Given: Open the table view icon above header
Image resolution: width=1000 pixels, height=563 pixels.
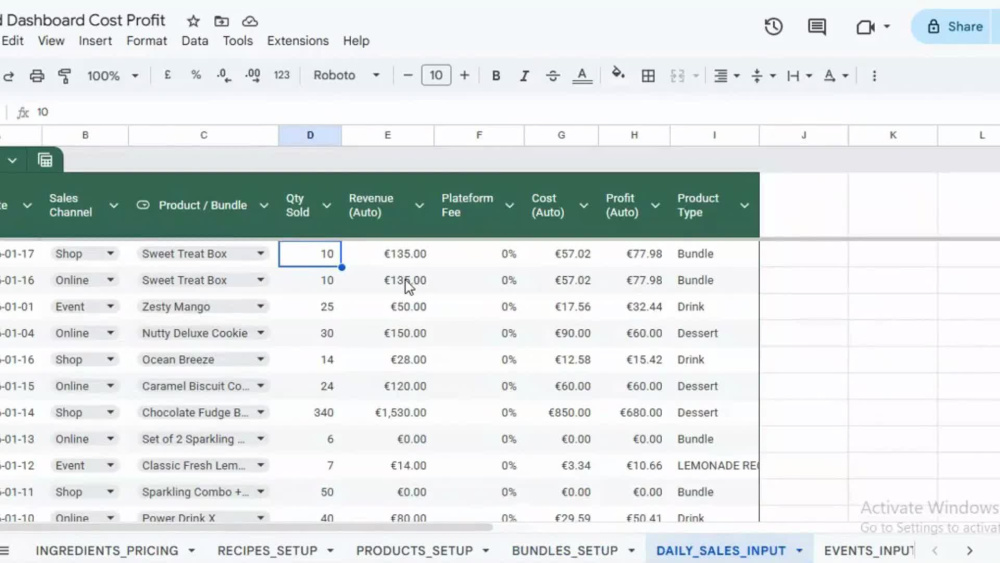Looking at the screenshot, I should pyautogui.click(x=45, y=160).
